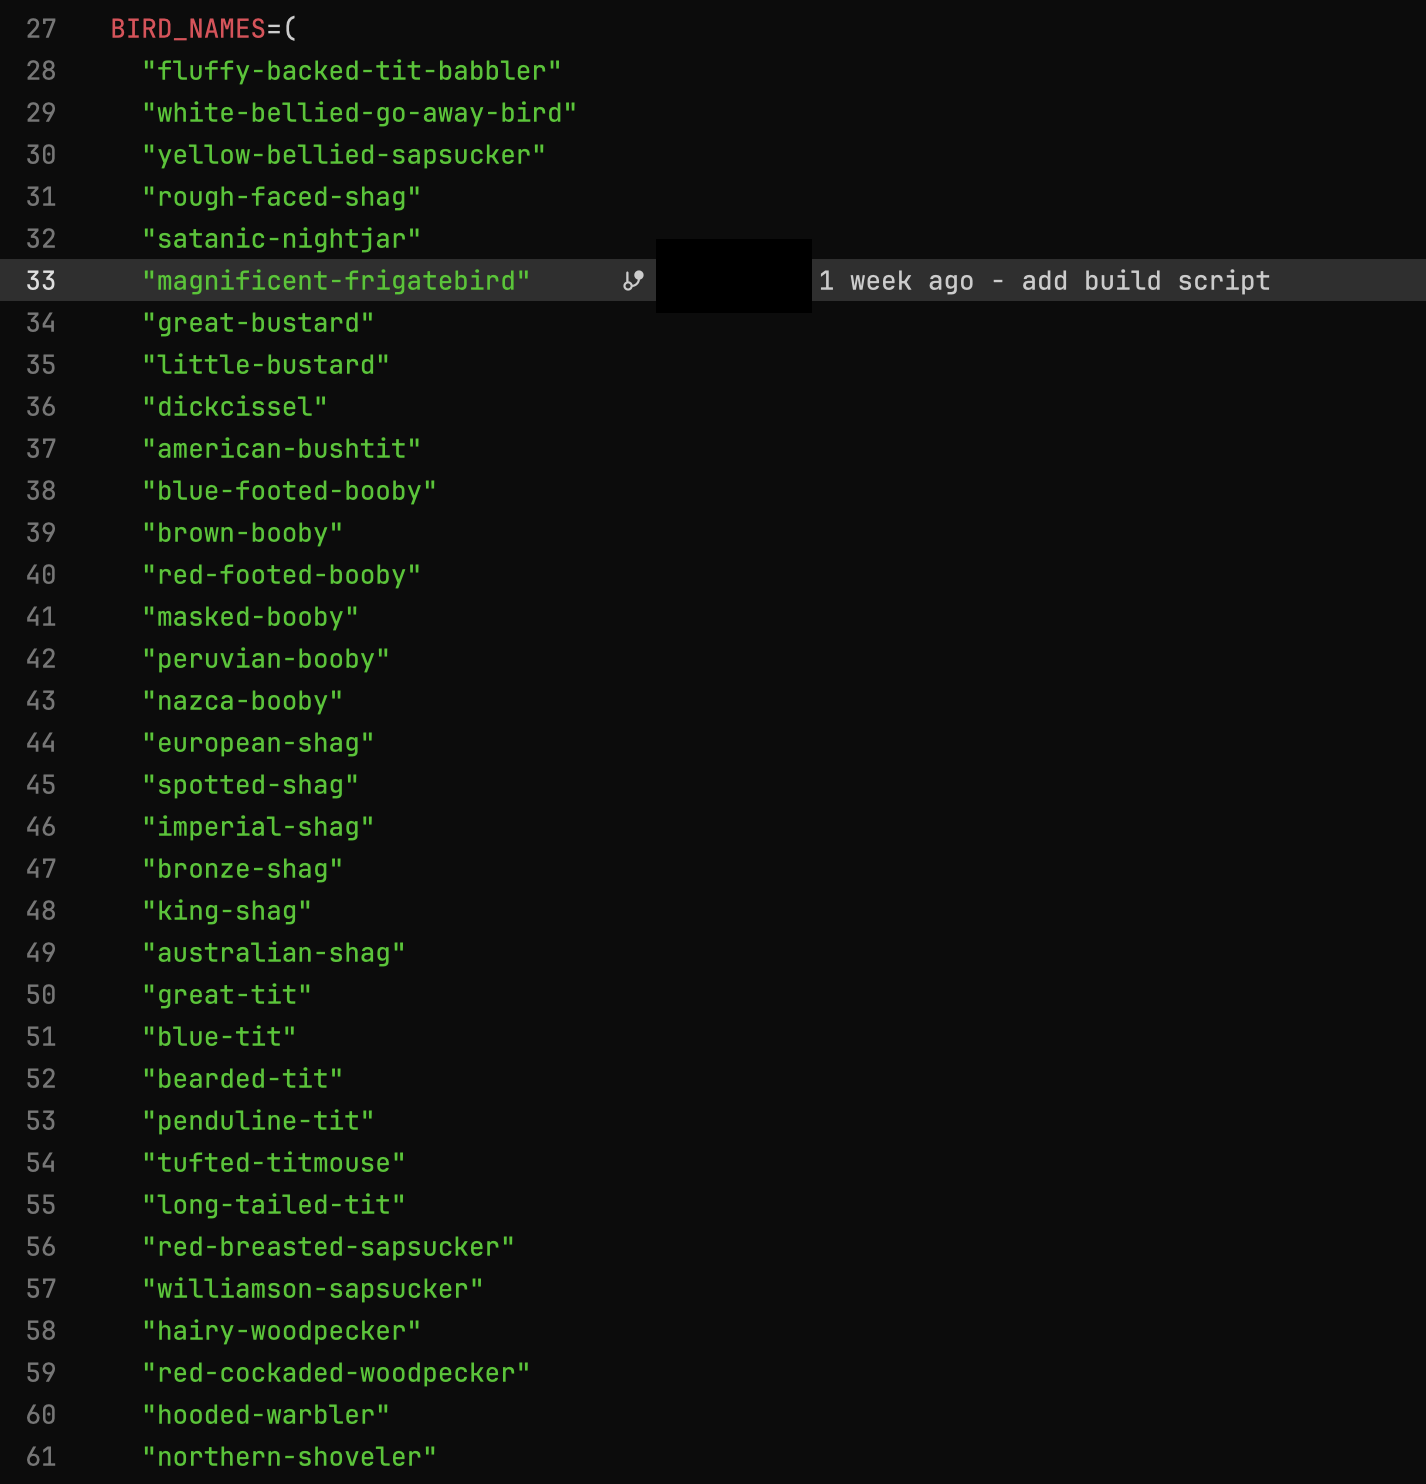The image size is (1426, 1484).
Task: Click the BIRD_NAMES variable name
Action: click(188, 29)
